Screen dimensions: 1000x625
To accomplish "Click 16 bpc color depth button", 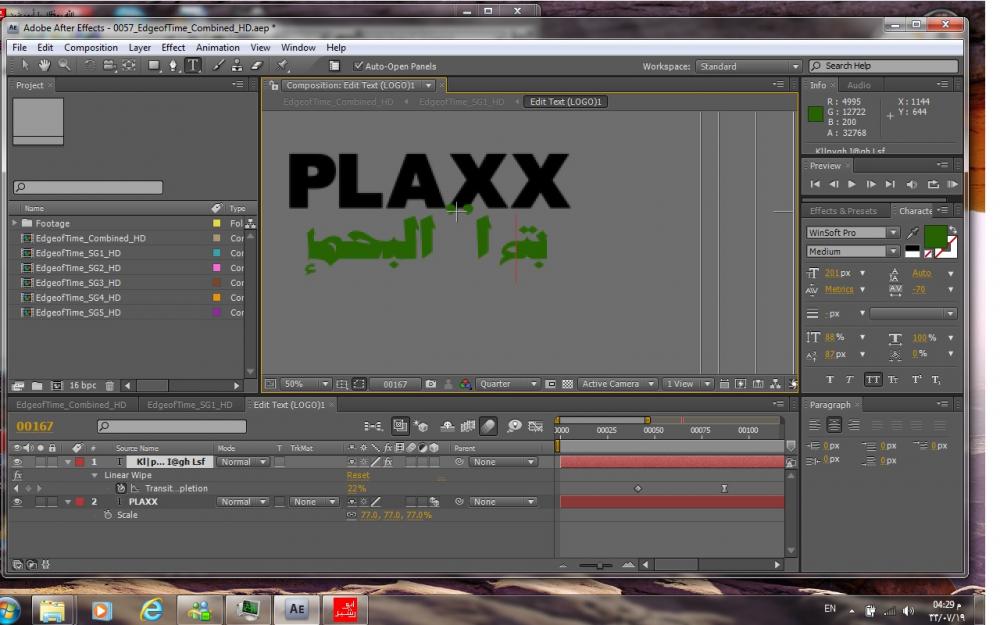I will (83, 385).
